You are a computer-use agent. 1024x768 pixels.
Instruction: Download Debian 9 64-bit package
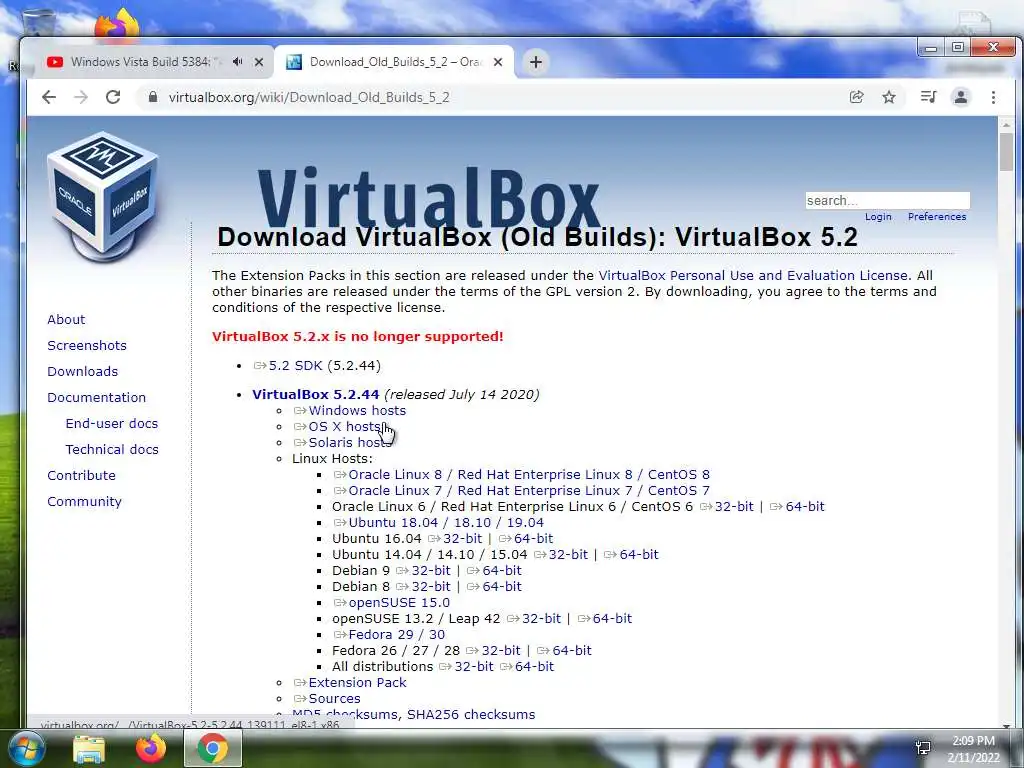pyautogui.click(x=502, y=571)
